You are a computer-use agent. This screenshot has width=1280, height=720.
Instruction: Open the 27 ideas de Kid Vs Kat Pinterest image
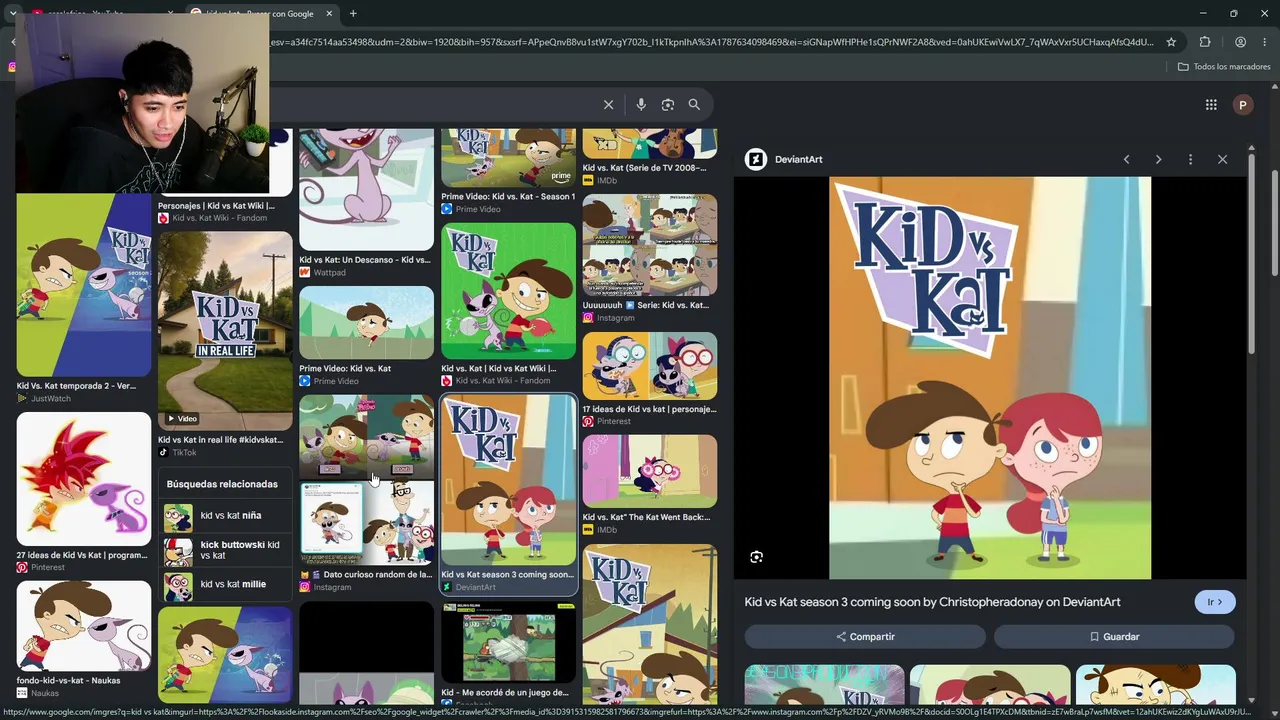[x=84, y=480]
